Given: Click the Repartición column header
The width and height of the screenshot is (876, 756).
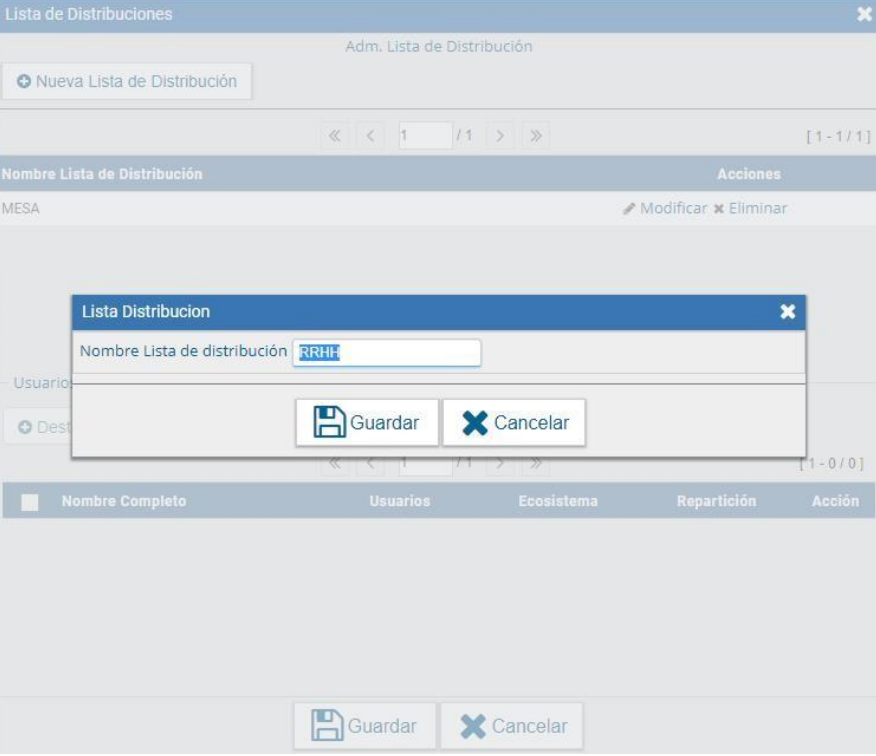Looking at the screenshot, I should [716, 501].
